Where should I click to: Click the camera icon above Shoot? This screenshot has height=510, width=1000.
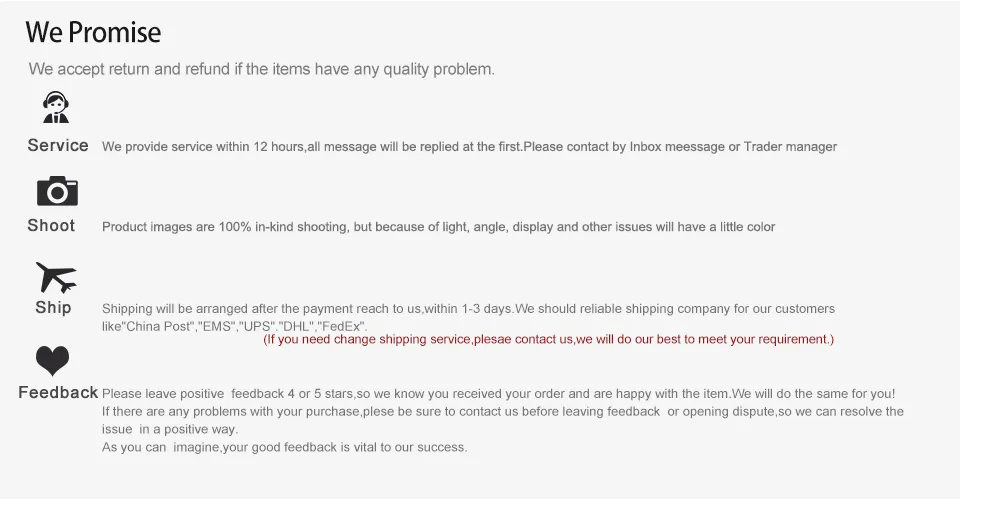click(x=57, y=191)
